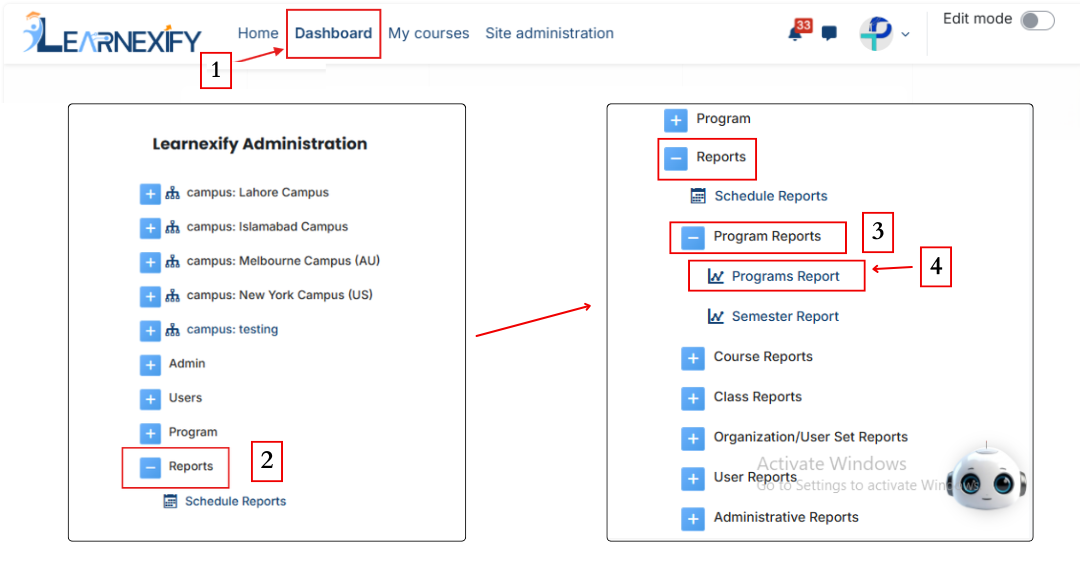Image resolution: width=1080 pixels, height=566 pixels.
Task: Expand the Course Reports node
Action: (x=693, y=358)
